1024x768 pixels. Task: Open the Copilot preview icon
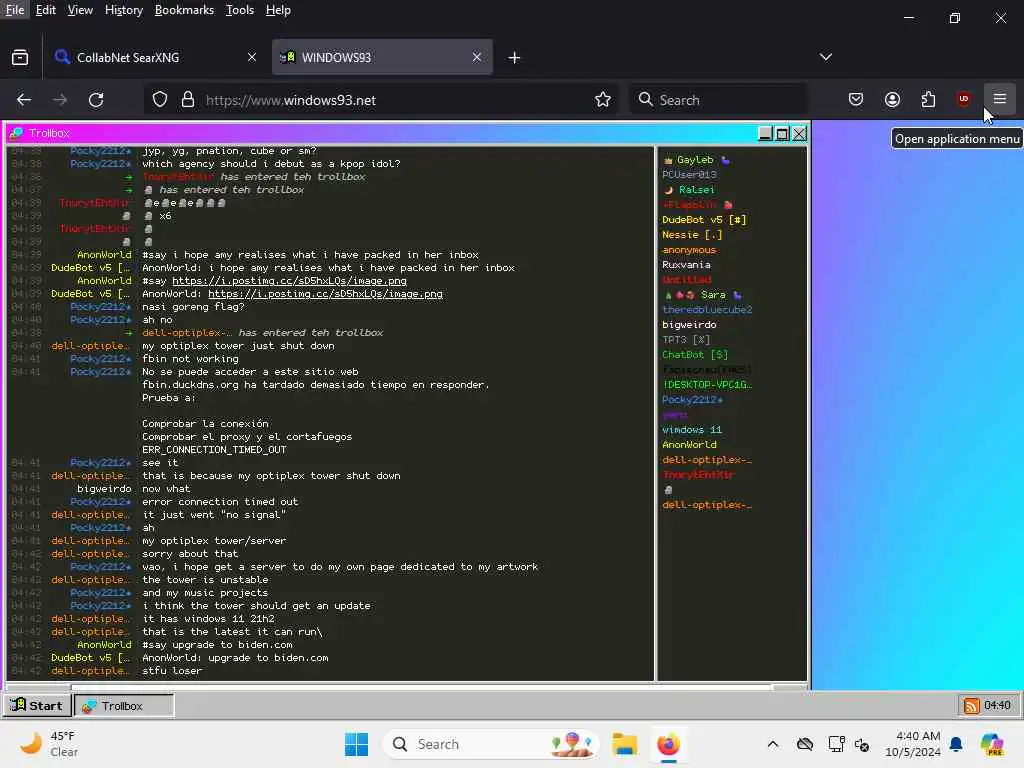(x=992, y=744)
